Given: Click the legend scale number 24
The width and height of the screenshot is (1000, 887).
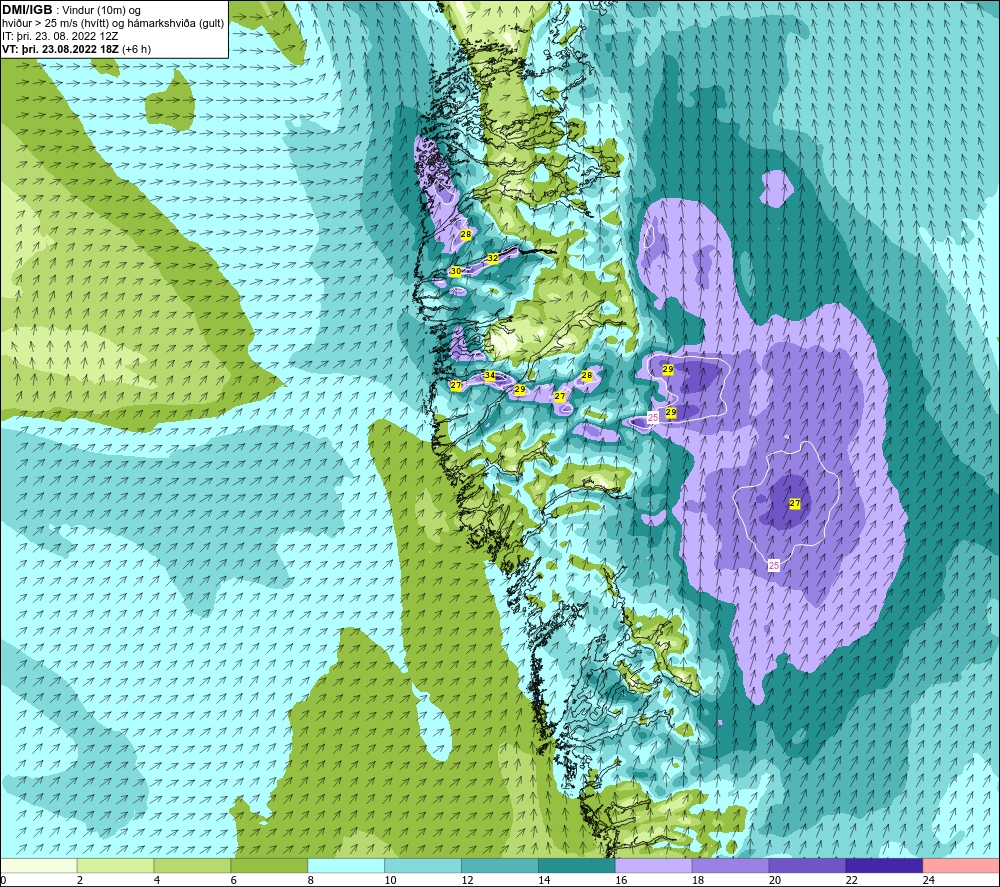Looking at the screenshot, I should tap(929, 880).
